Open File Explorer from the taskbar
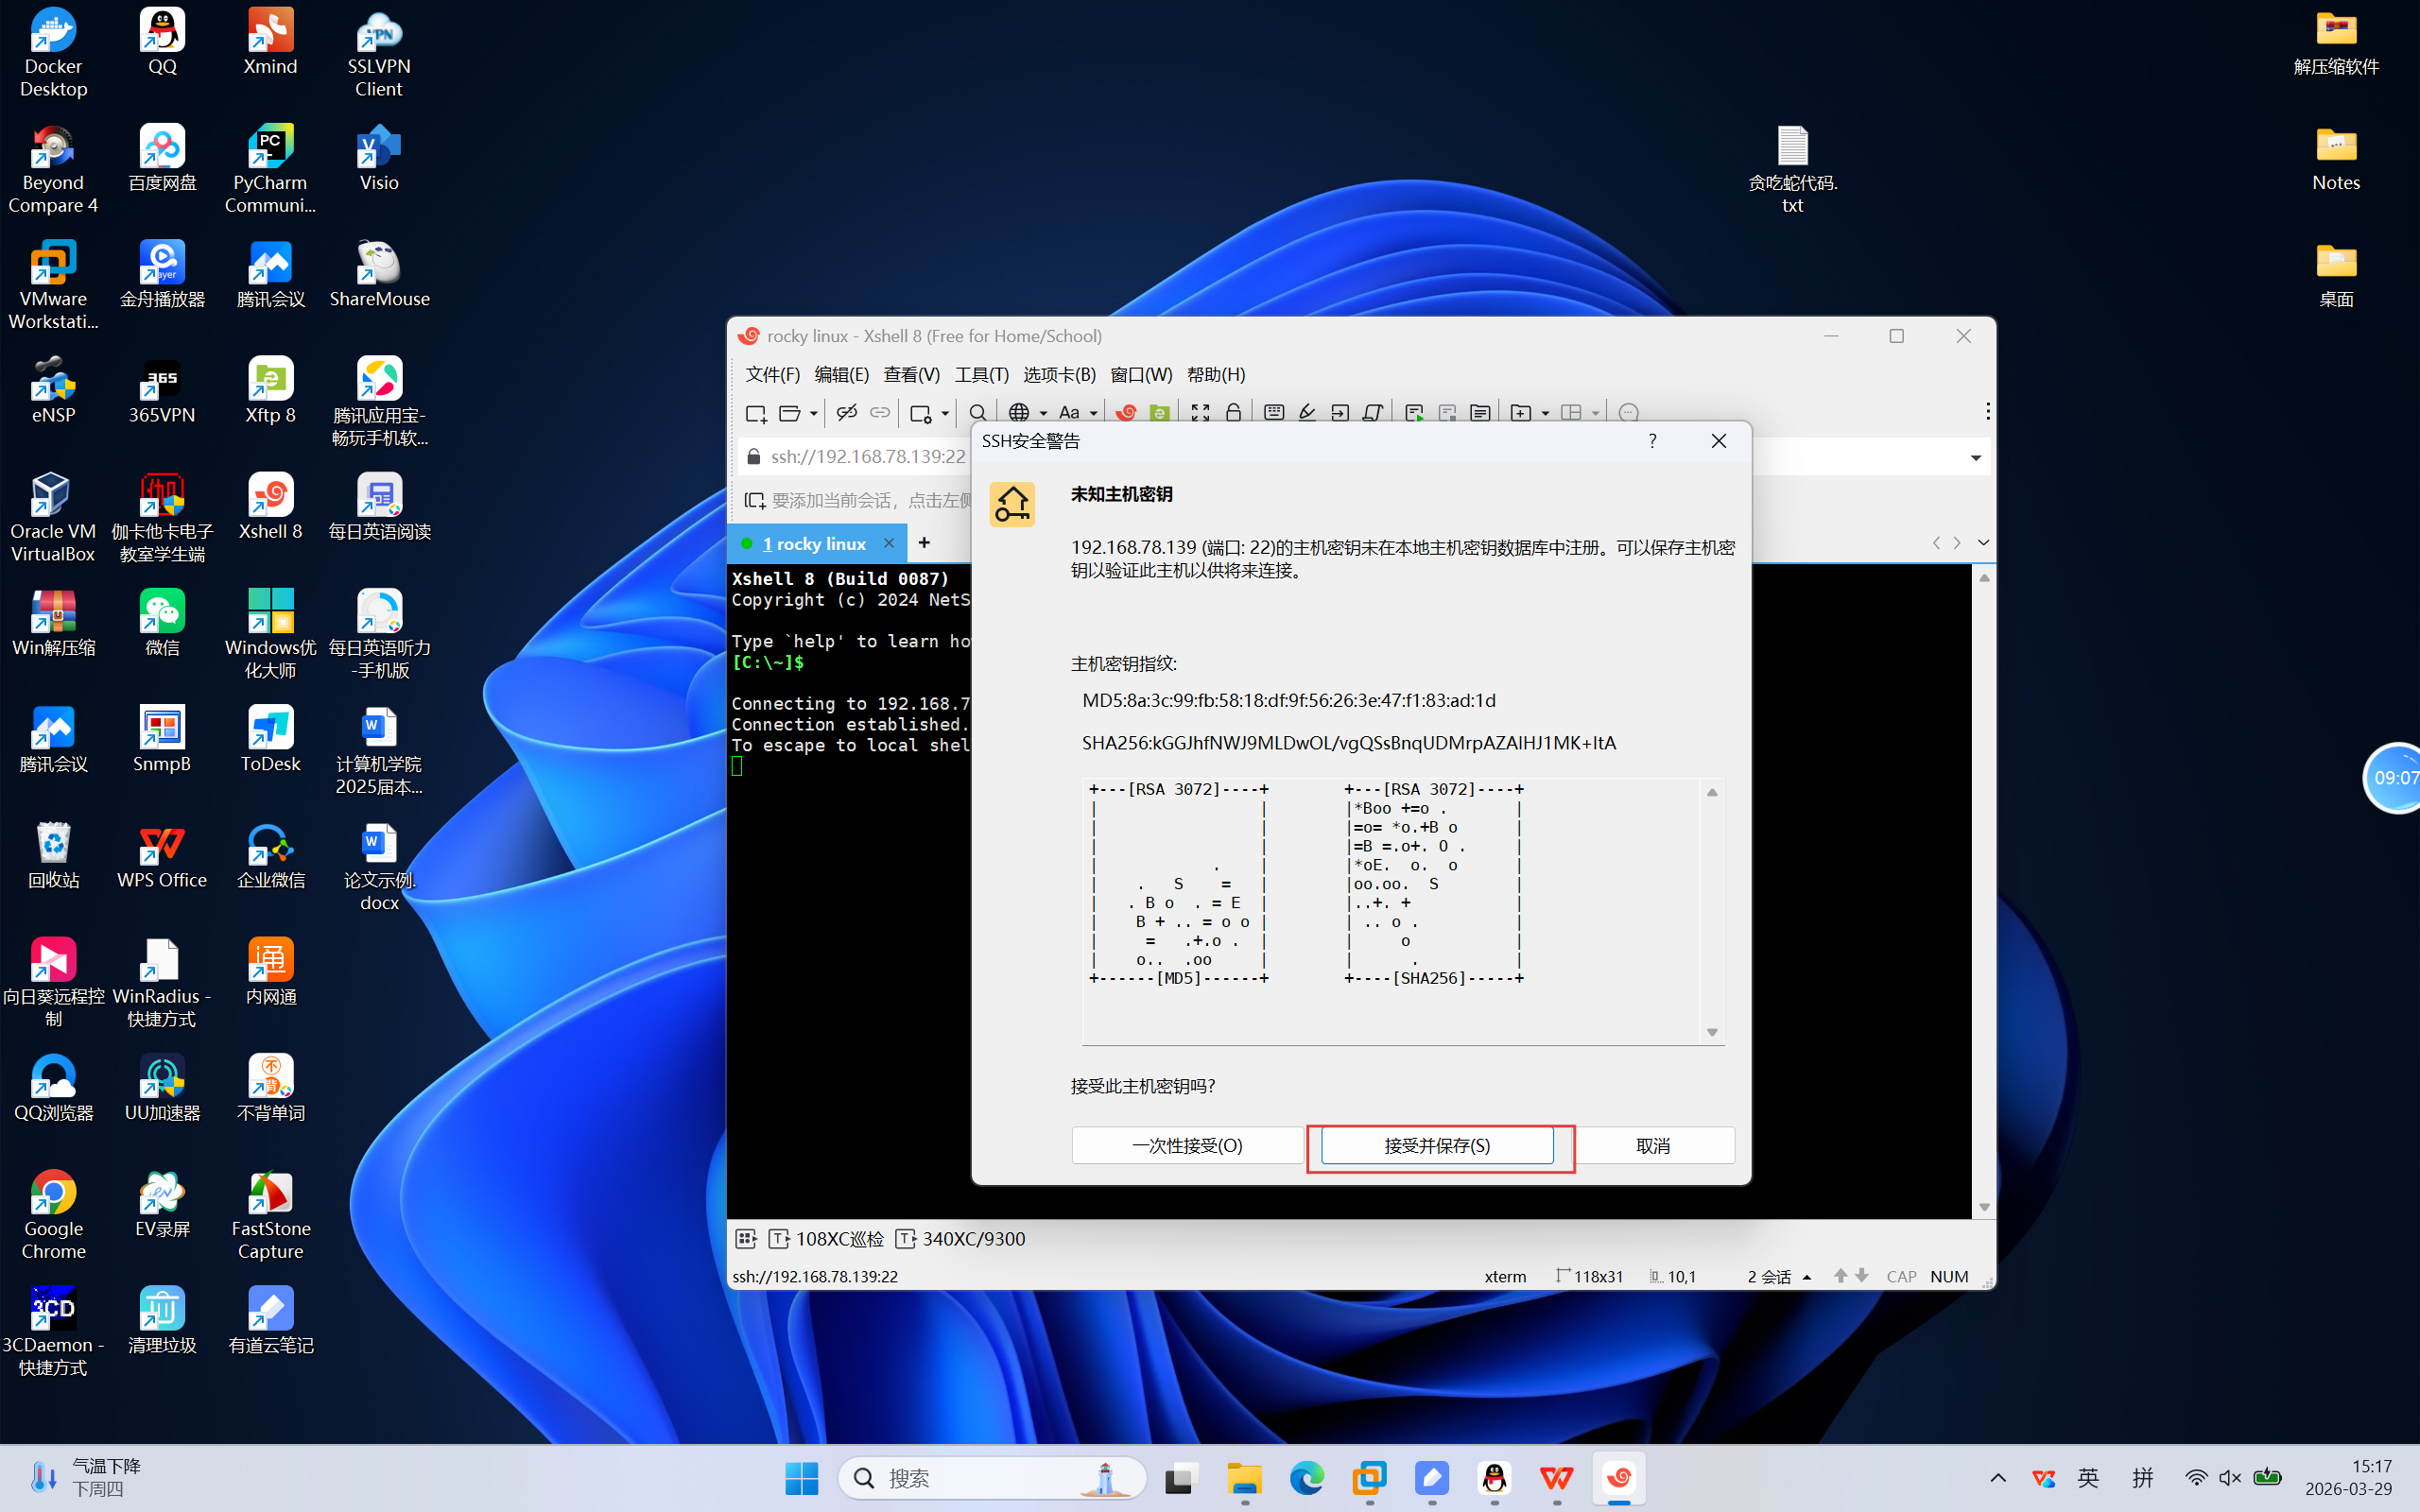This screenshot has height=1512, width=2420. (1243, 1478)
